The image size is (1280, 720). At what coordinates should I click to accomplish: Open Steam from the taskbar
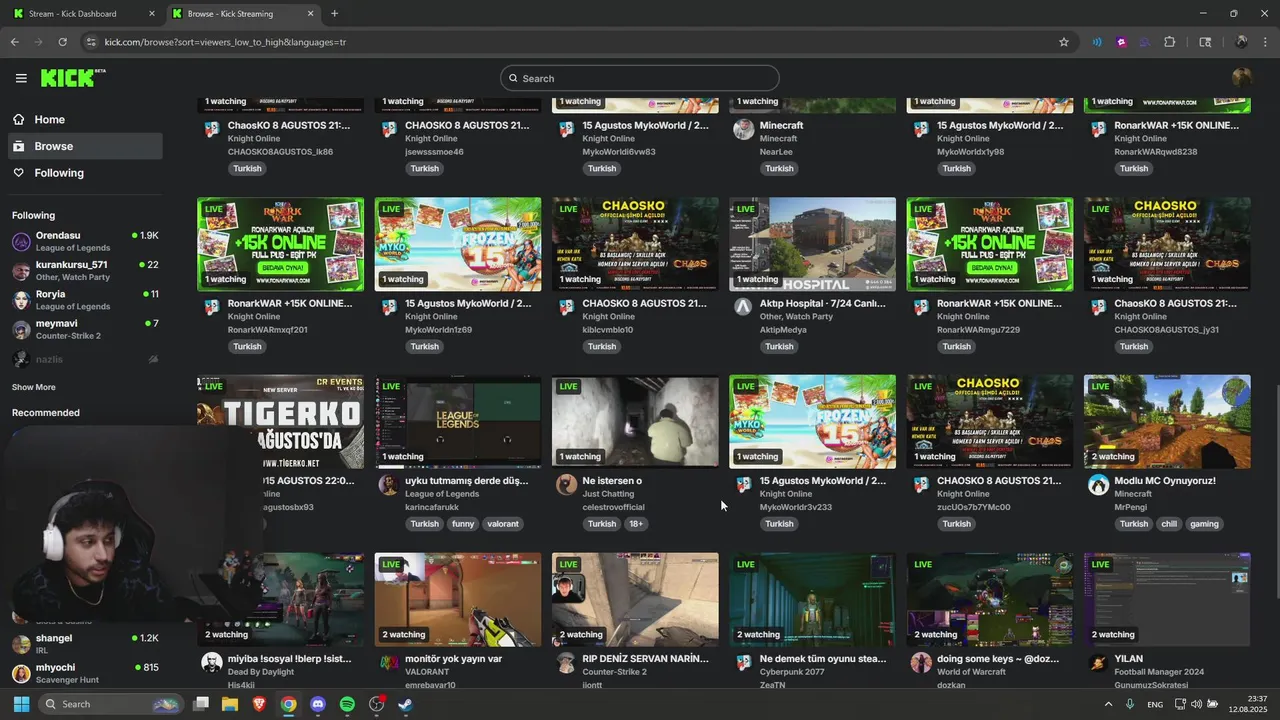tap(405, 704)
